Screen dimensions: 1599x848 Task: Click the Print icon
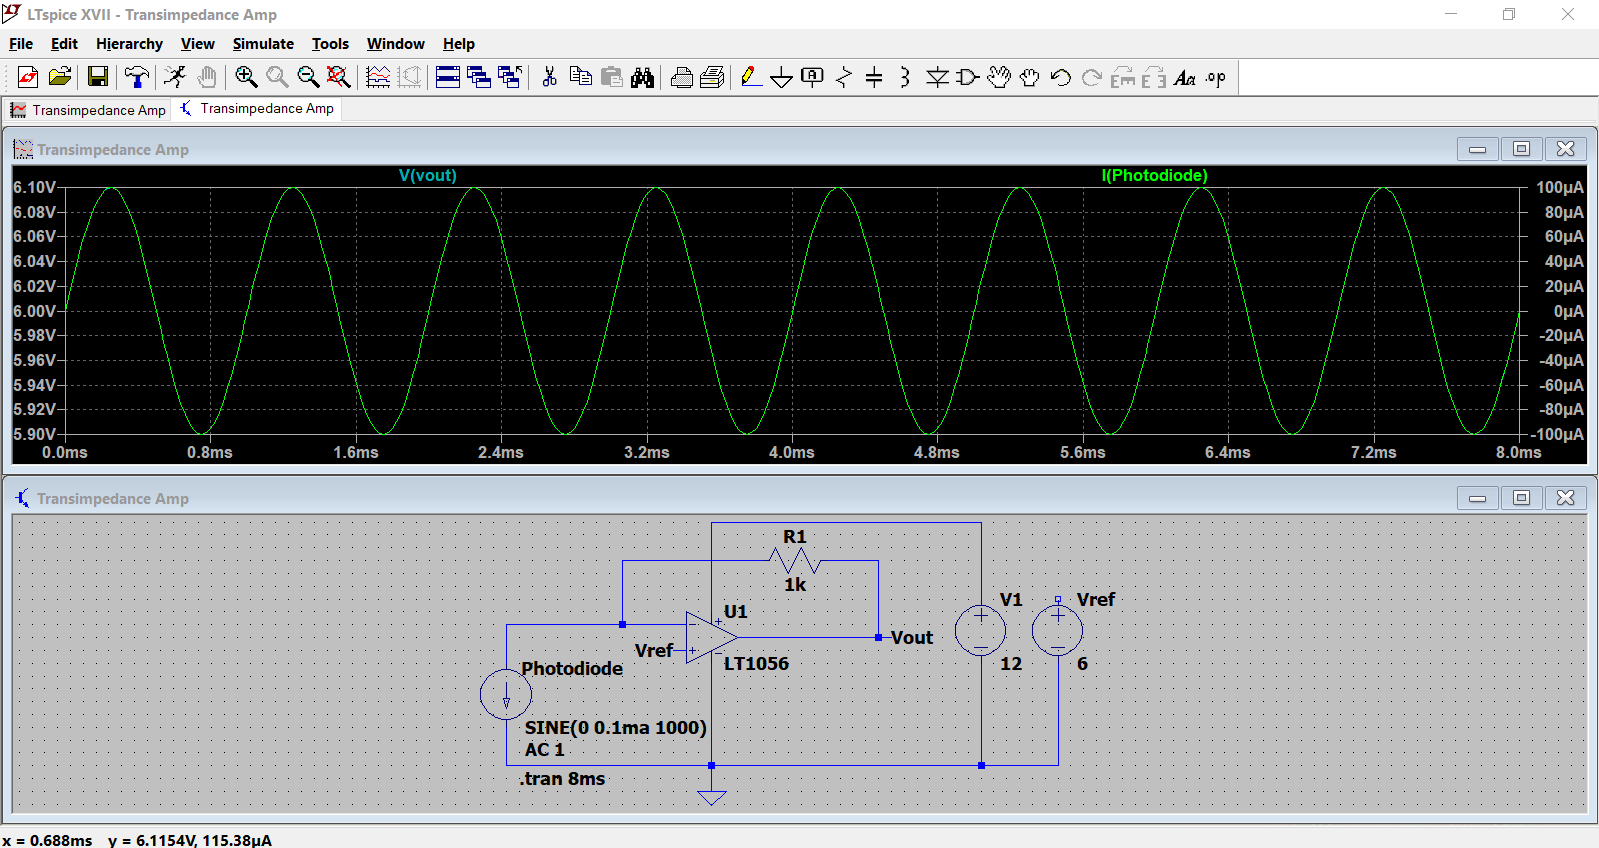pyautogui.click(x=712, y=77)
